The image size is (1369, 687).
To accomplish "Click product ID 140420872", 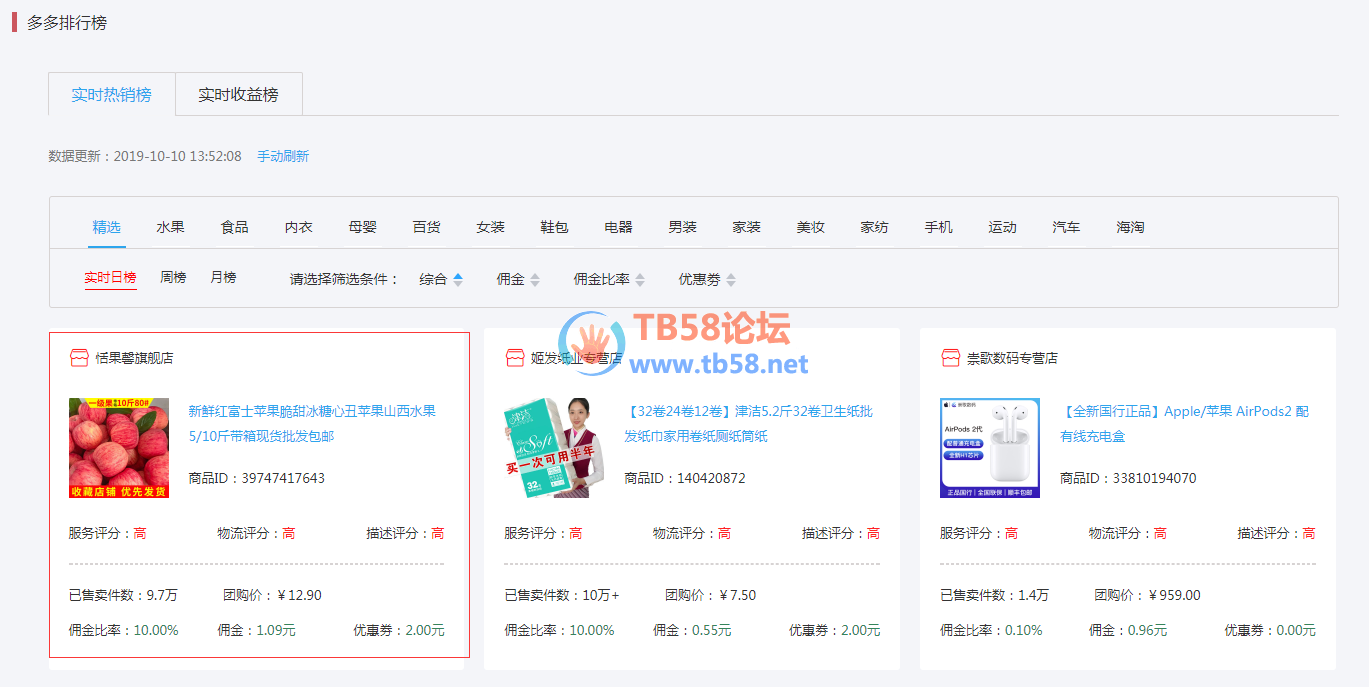I will coord(711,479).
